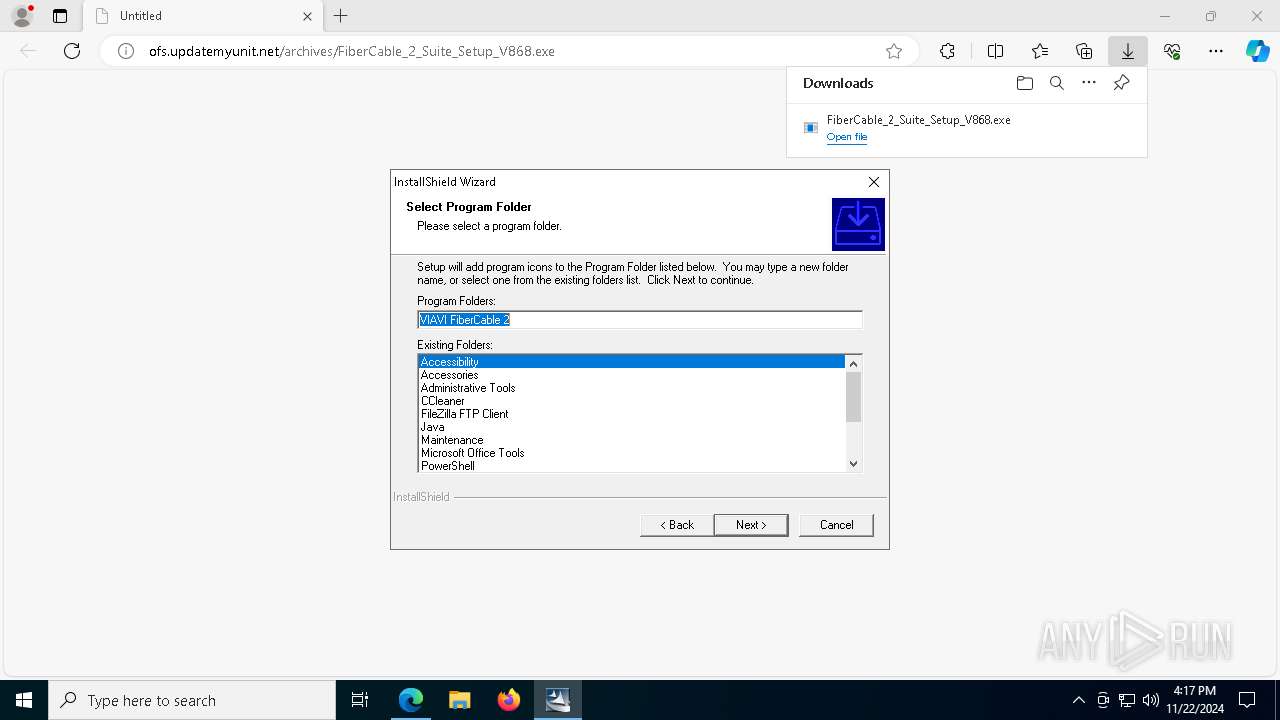The height and width of the screenshot is (720, 1280).
Task: Select CCleaner from existing folders
Action: tap(631, 401)
